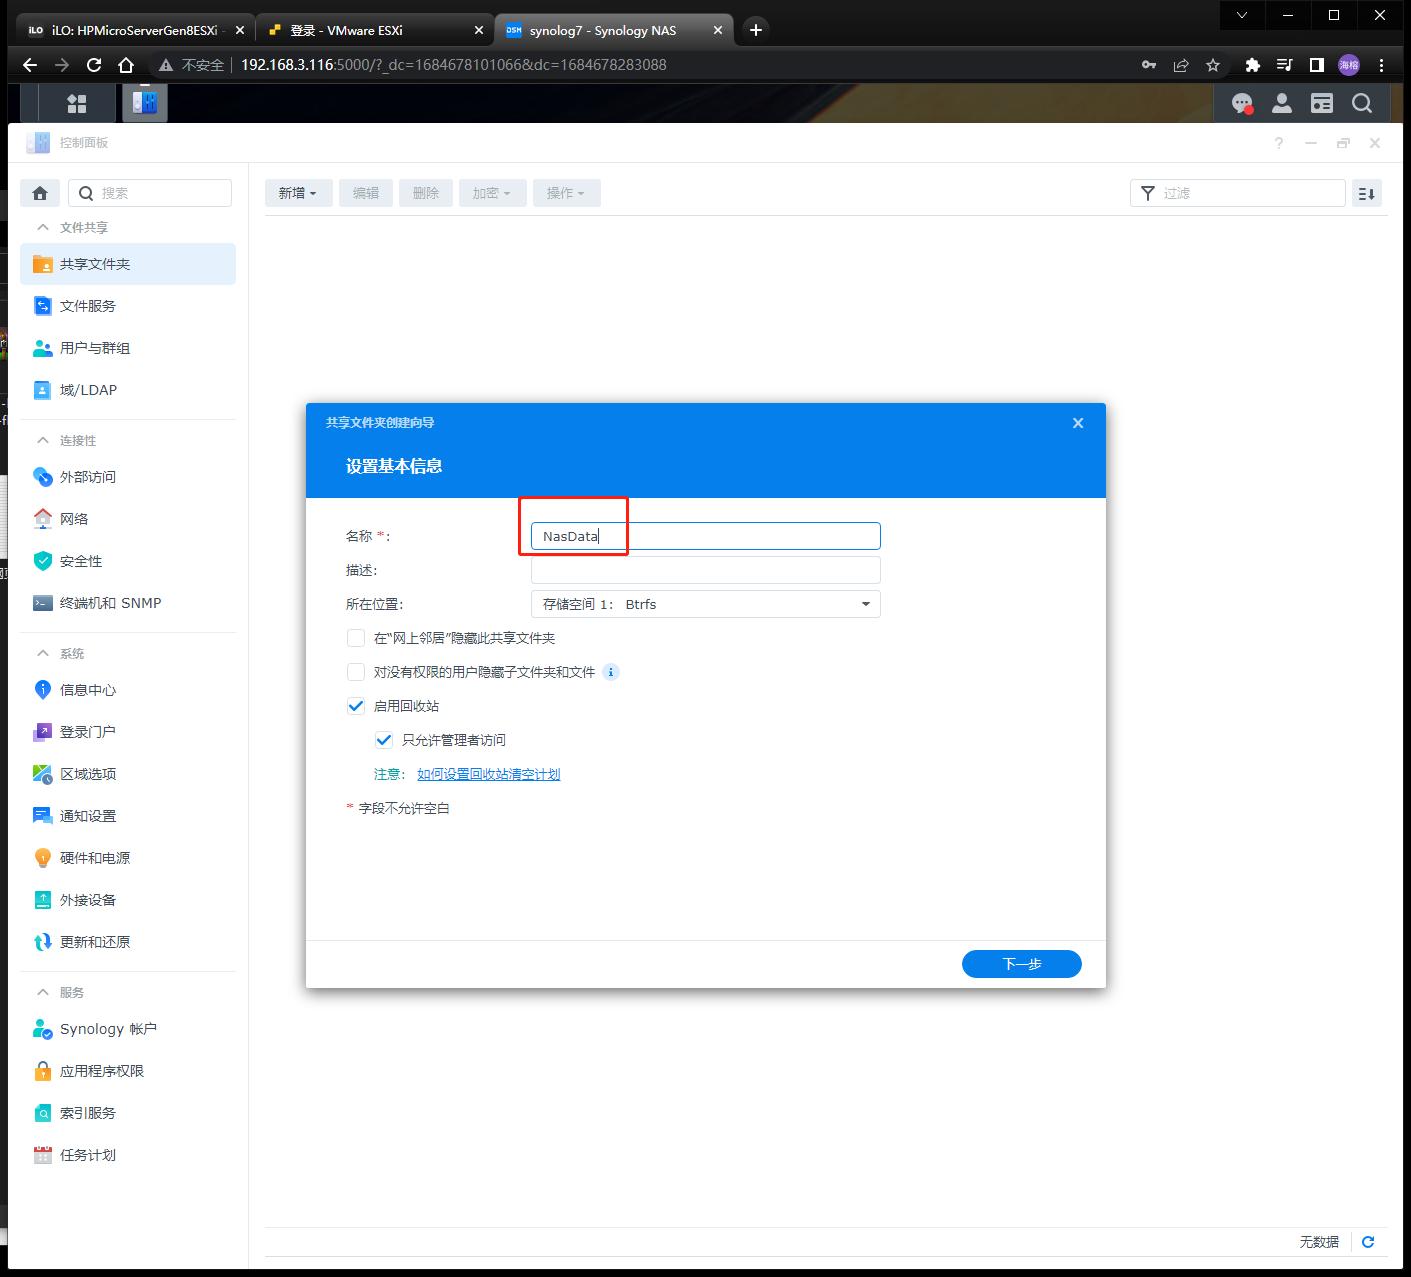This screenshot has height=1277, width=1411.
Task: Reload the page in Chrome
Action: (x=94, y=65)
